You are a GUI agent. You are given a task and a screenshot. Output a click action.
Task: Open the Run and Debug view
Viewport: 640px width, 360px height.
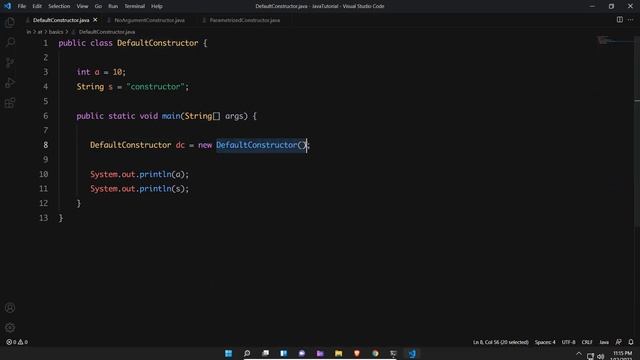(10, 82)
